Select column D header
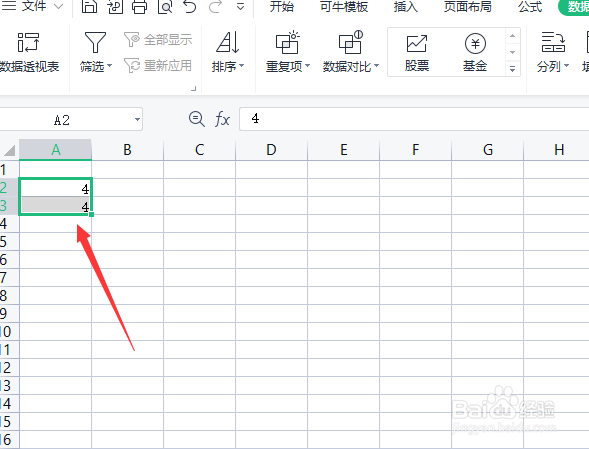 point(272,150)
